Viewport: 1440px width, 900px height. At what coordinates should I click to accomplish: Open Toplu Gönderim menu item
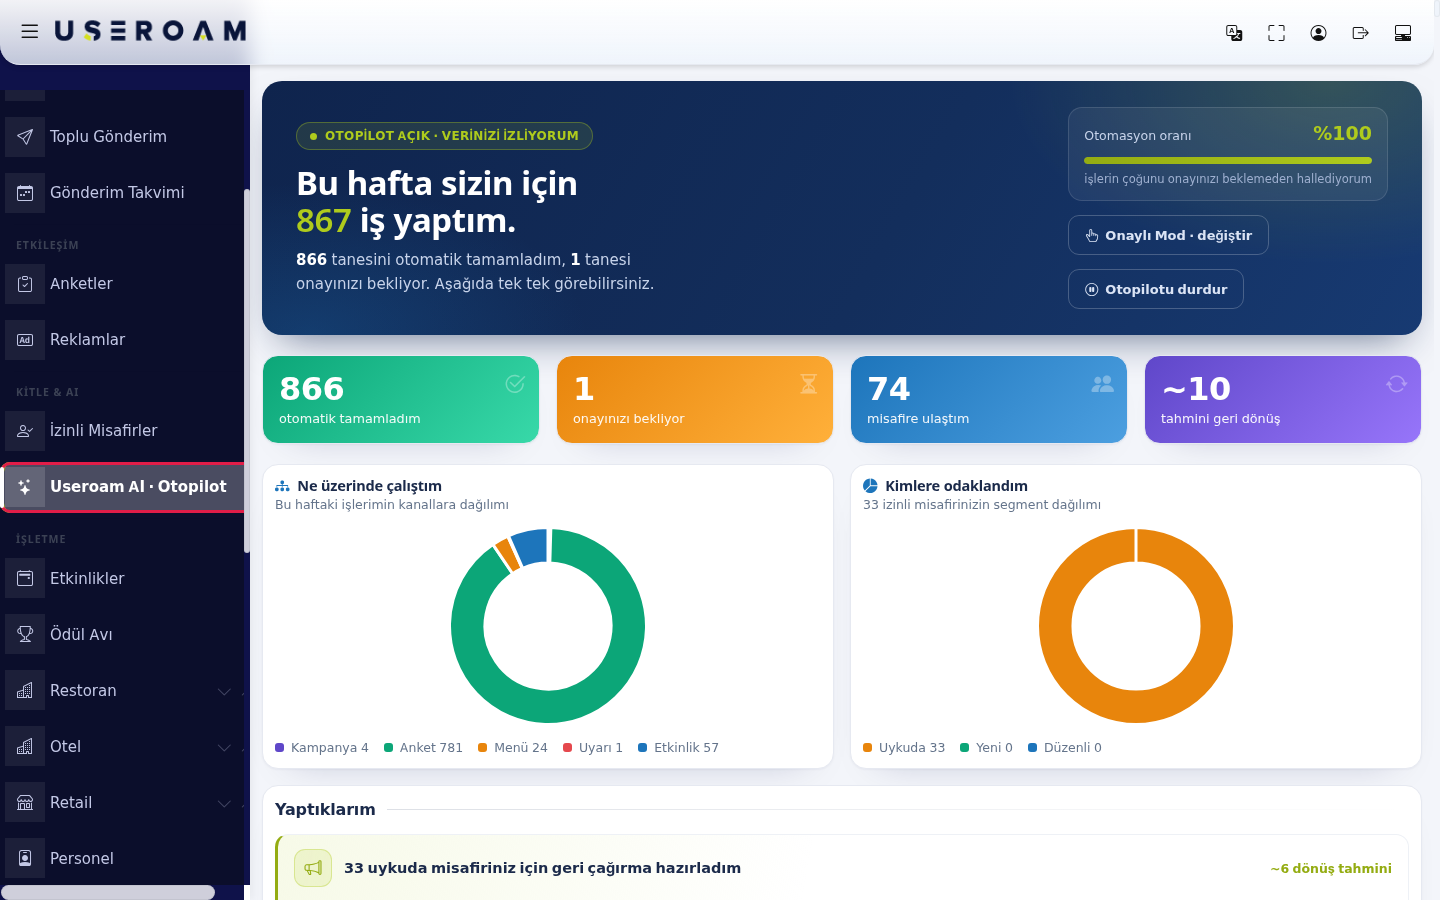(x=122, y=137)
